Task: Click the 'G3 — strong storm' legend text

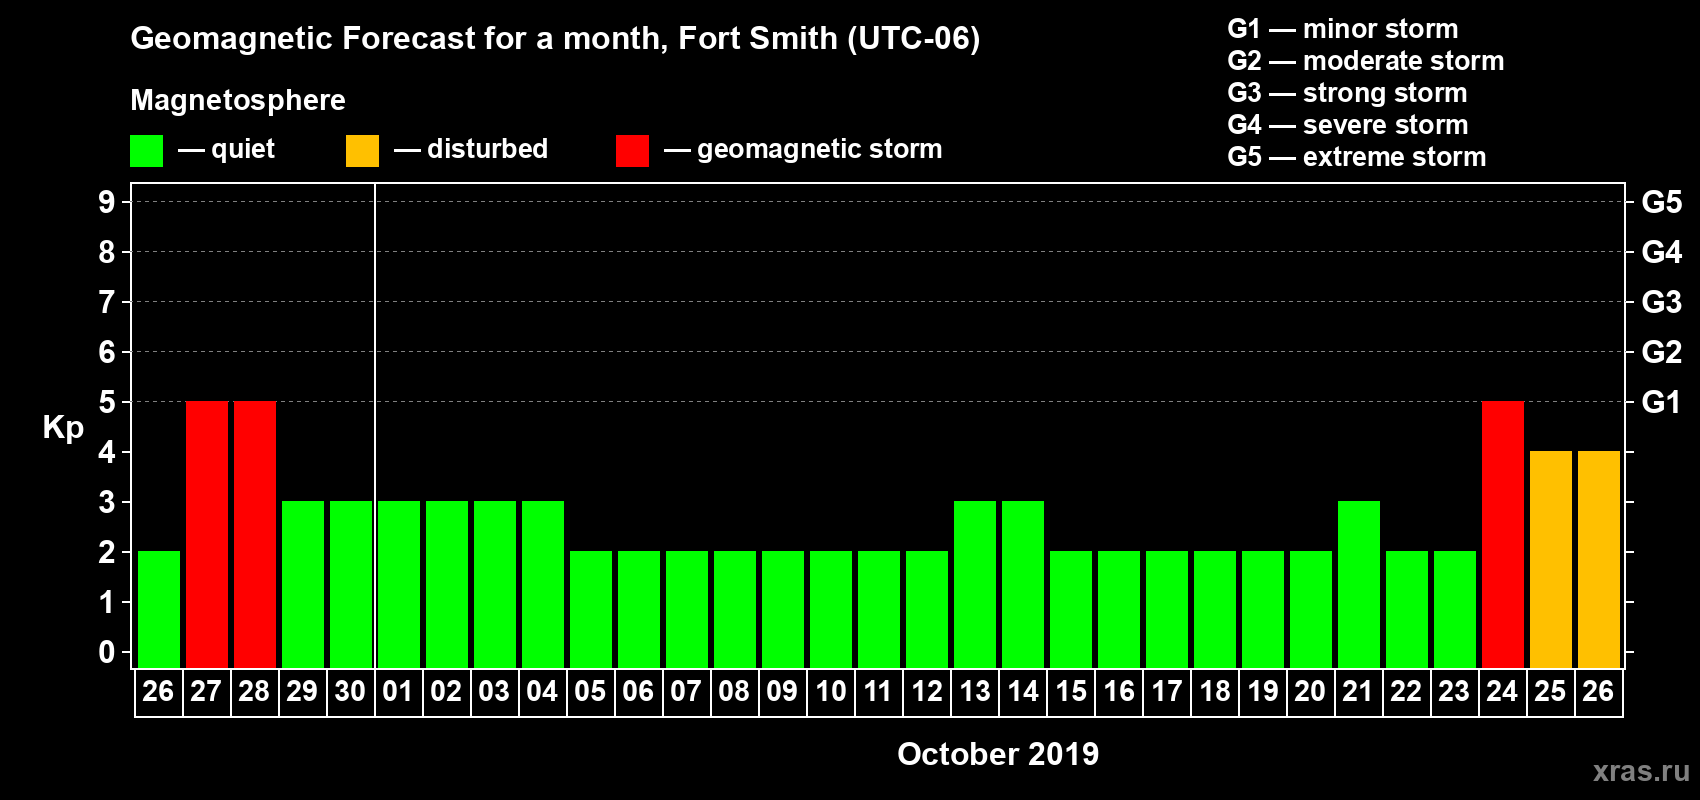Action: tap(1347, 93)
